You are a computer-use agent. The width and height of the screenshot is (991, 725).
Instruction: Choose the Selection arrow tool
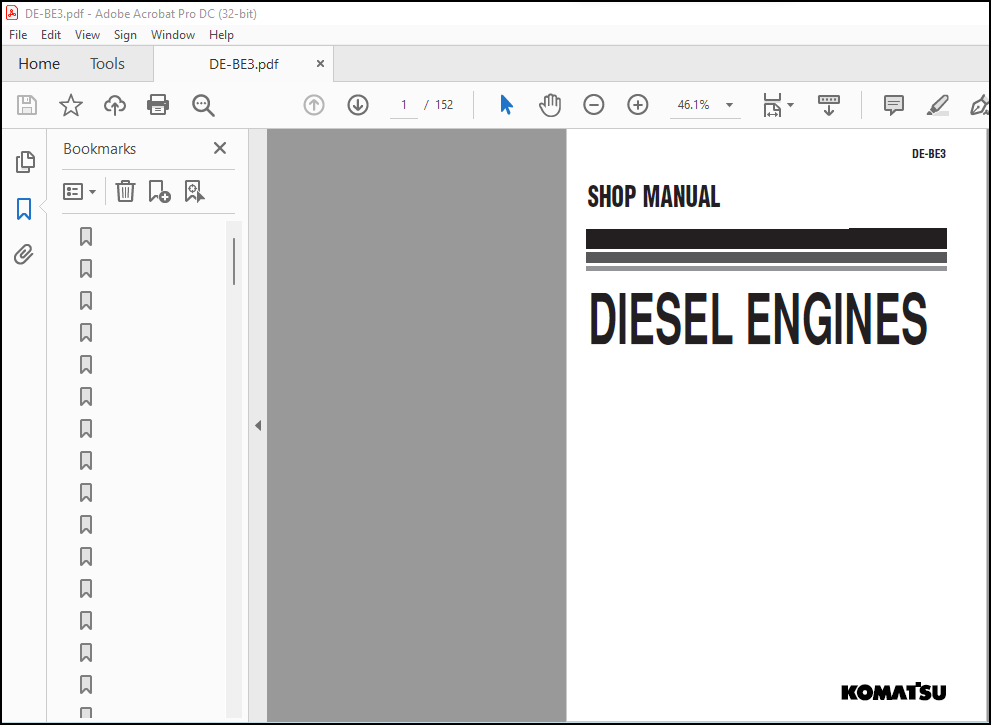point(506,105)
